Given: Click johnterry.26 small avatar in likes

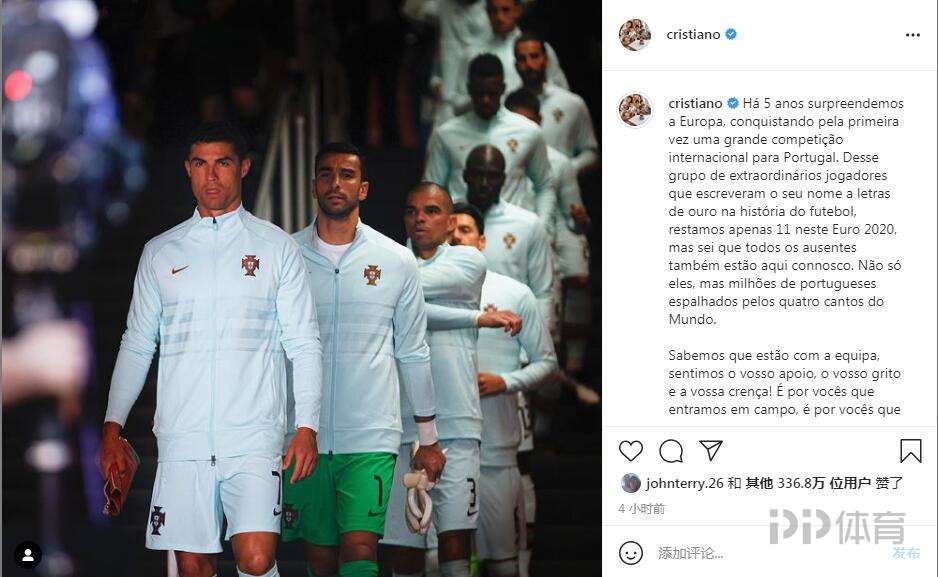Looking at the screenshot, I should [631, 483].
